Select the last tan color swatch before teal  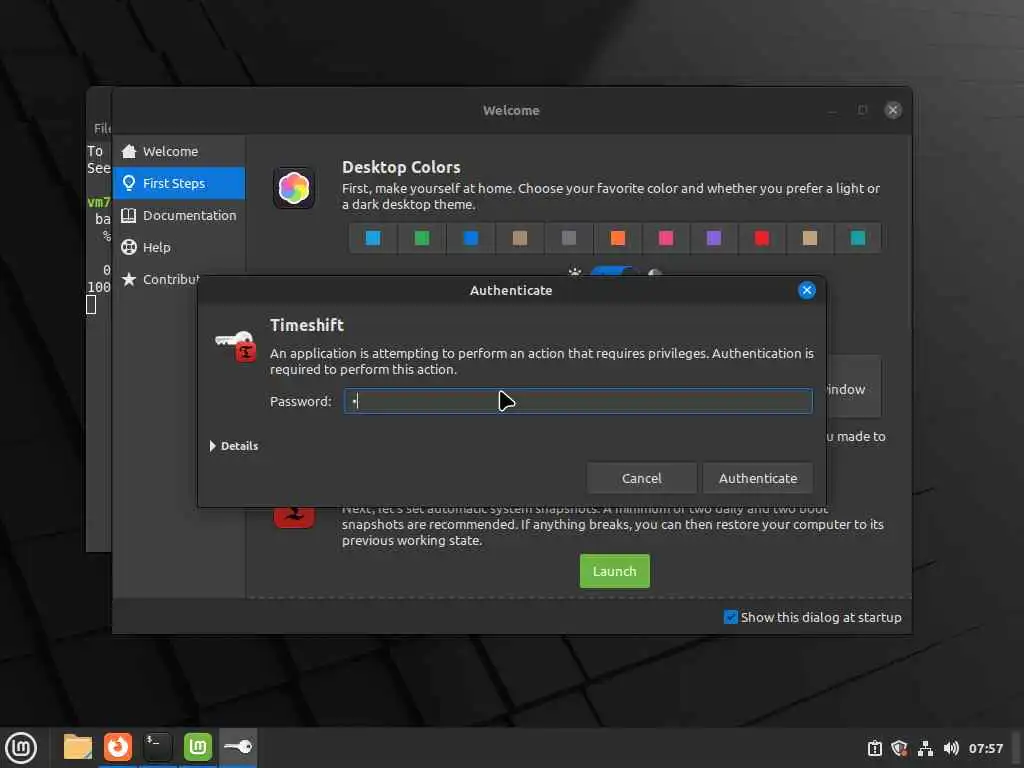(x=810, y=238)
